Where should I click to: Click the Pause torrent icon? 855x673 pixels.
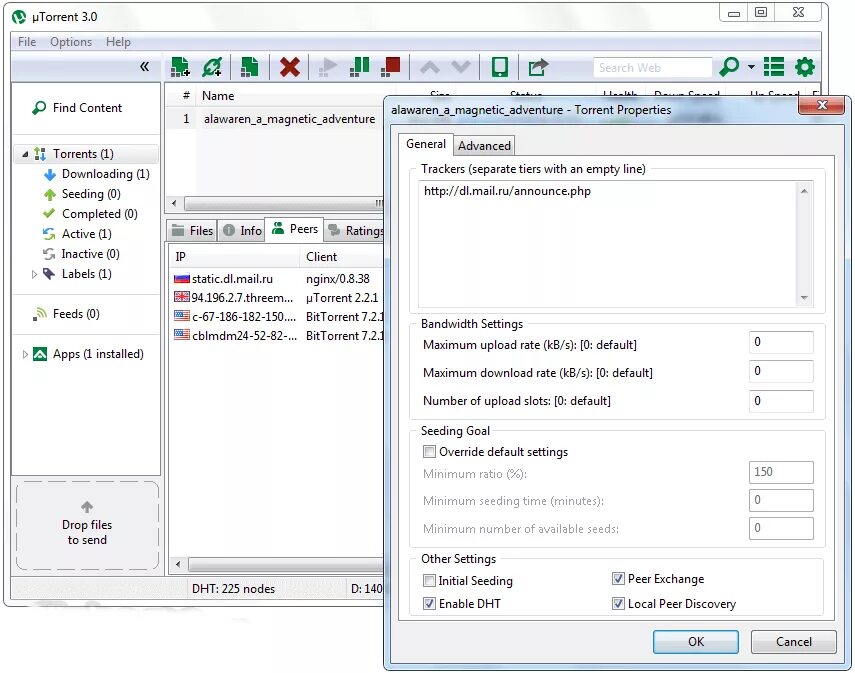tap(359, 67)
